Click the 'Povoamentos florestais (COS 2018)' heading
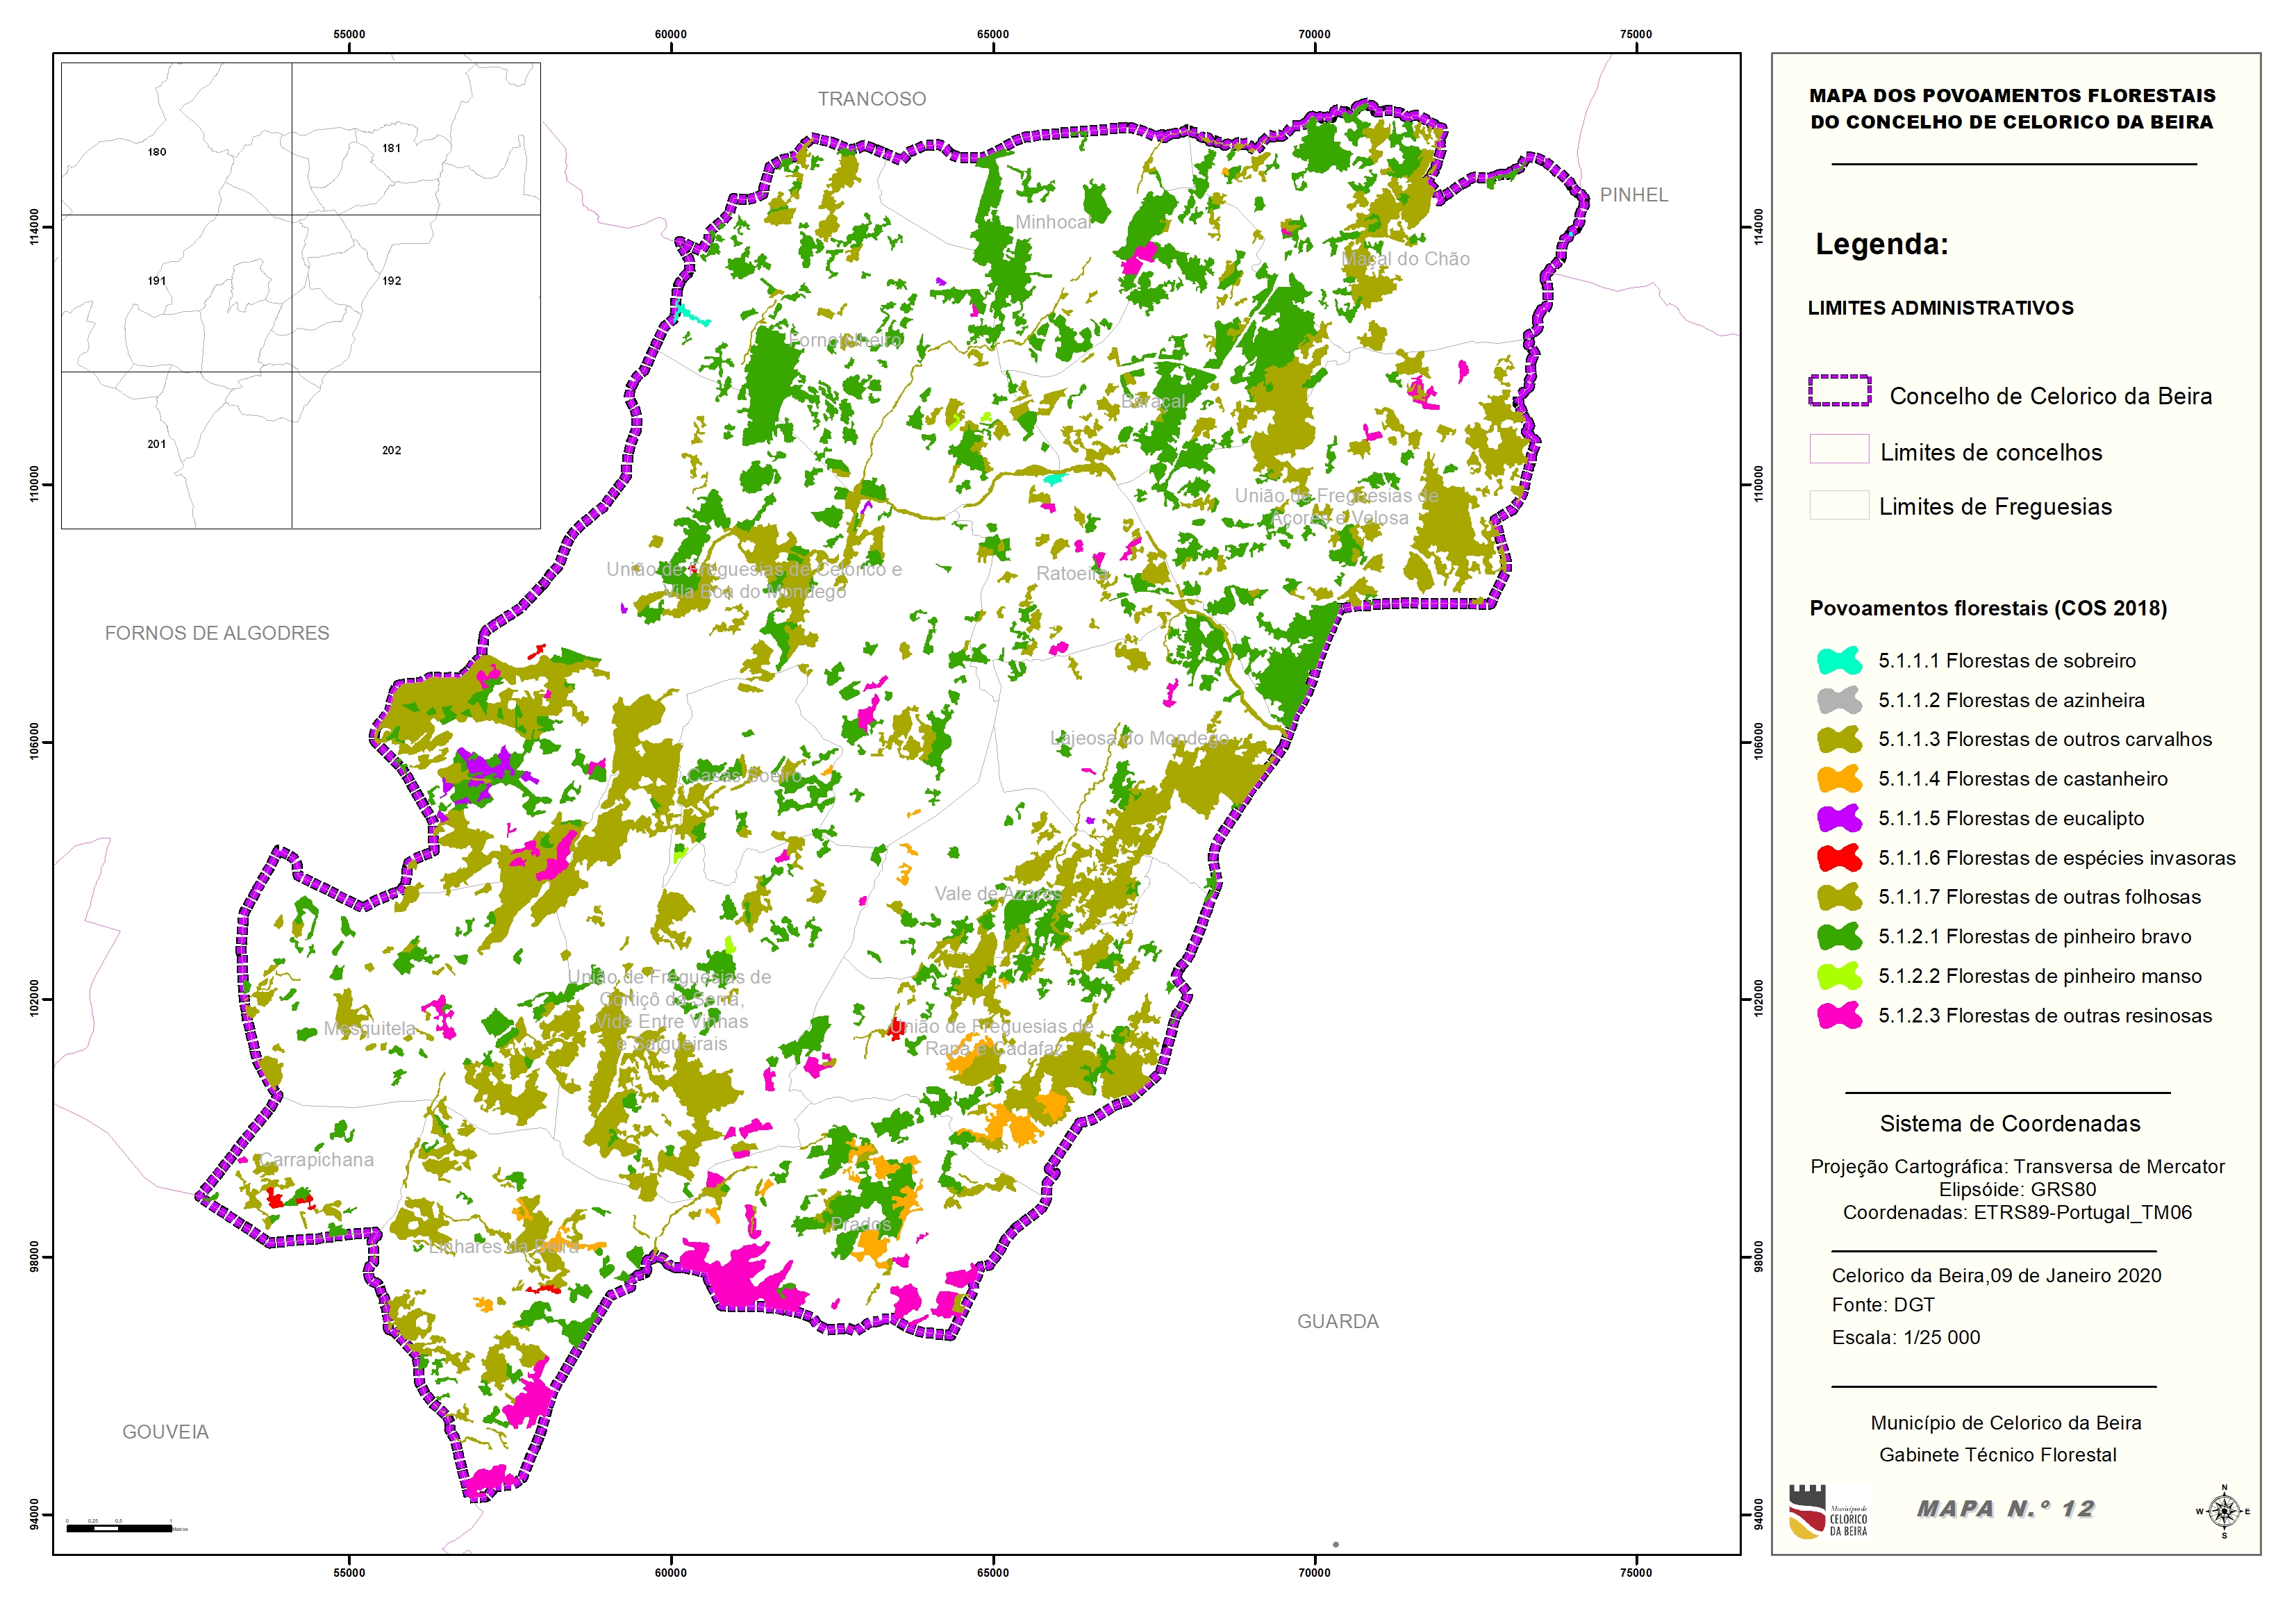This screenshot has height=1624, width=2296. [x=1988, y=608]
